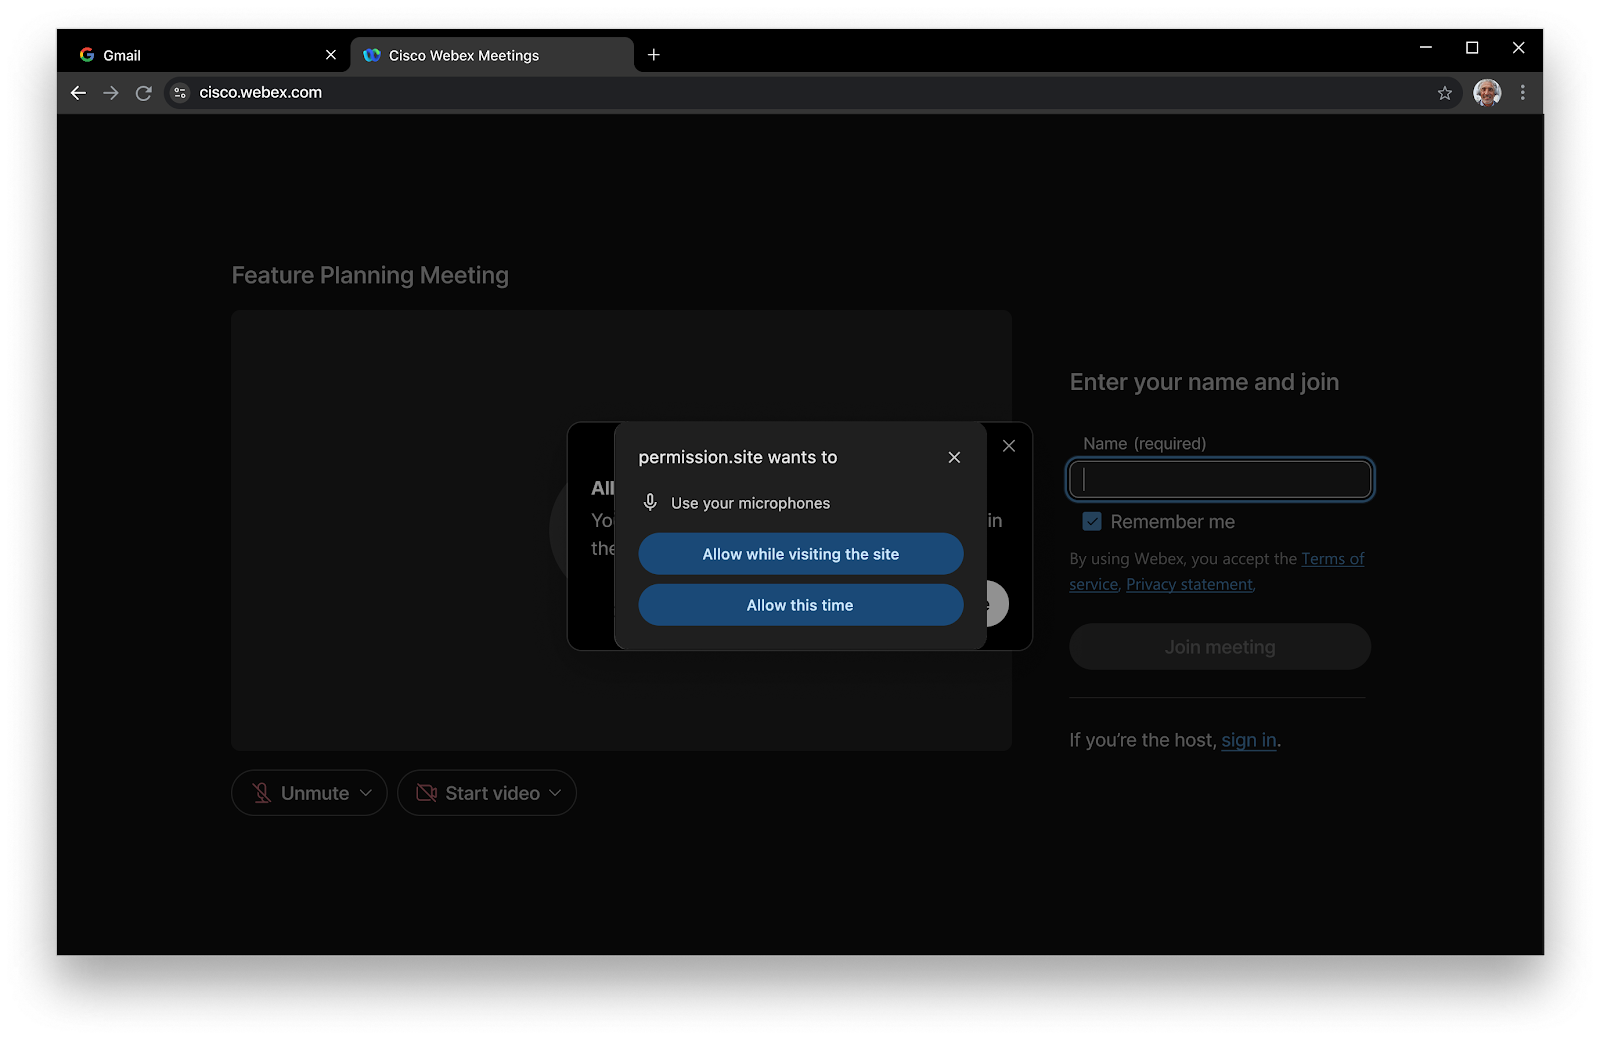This screenshot has height=1040, width=1600.
Task: Open the Privacy statement link
Action: point(1189,584)
